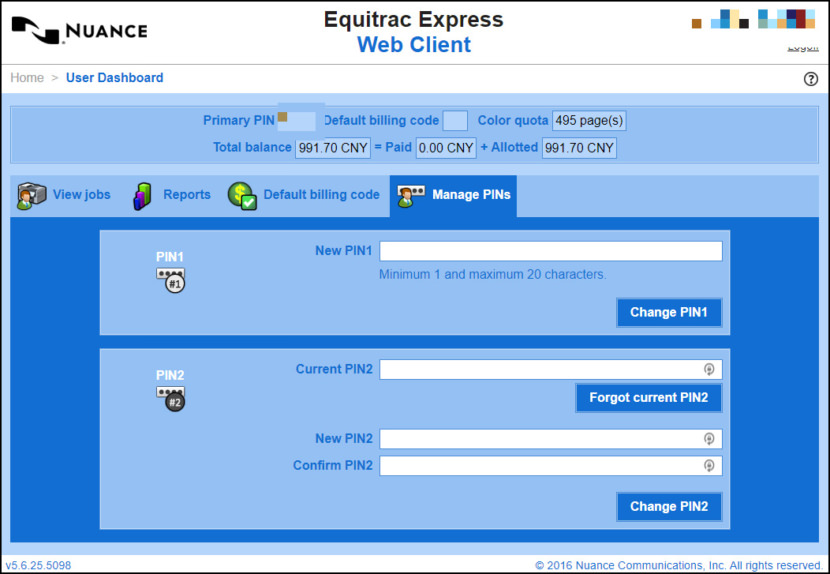Click the Nuance logo

click(x=79, y=31)
